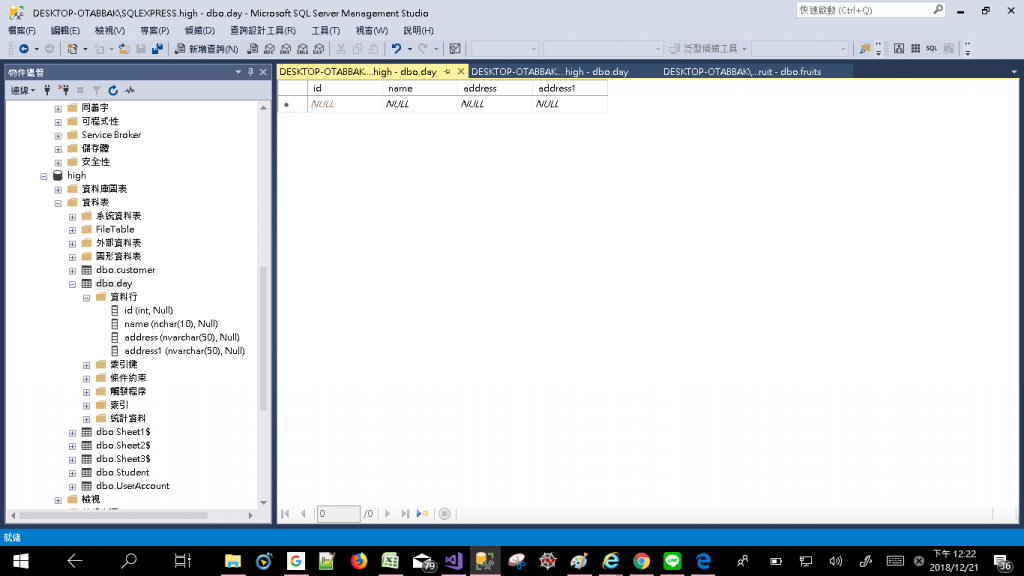Image resolution: width=1024 pixels, height=576 pixels.
Task: Collapse the dbo.day table node
Action: 72,284
